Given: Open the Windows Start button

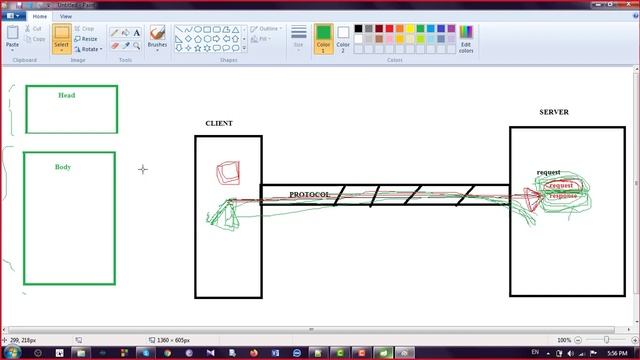Looking at the screenshot, I should pyautogui.click(x=12, y=353).
